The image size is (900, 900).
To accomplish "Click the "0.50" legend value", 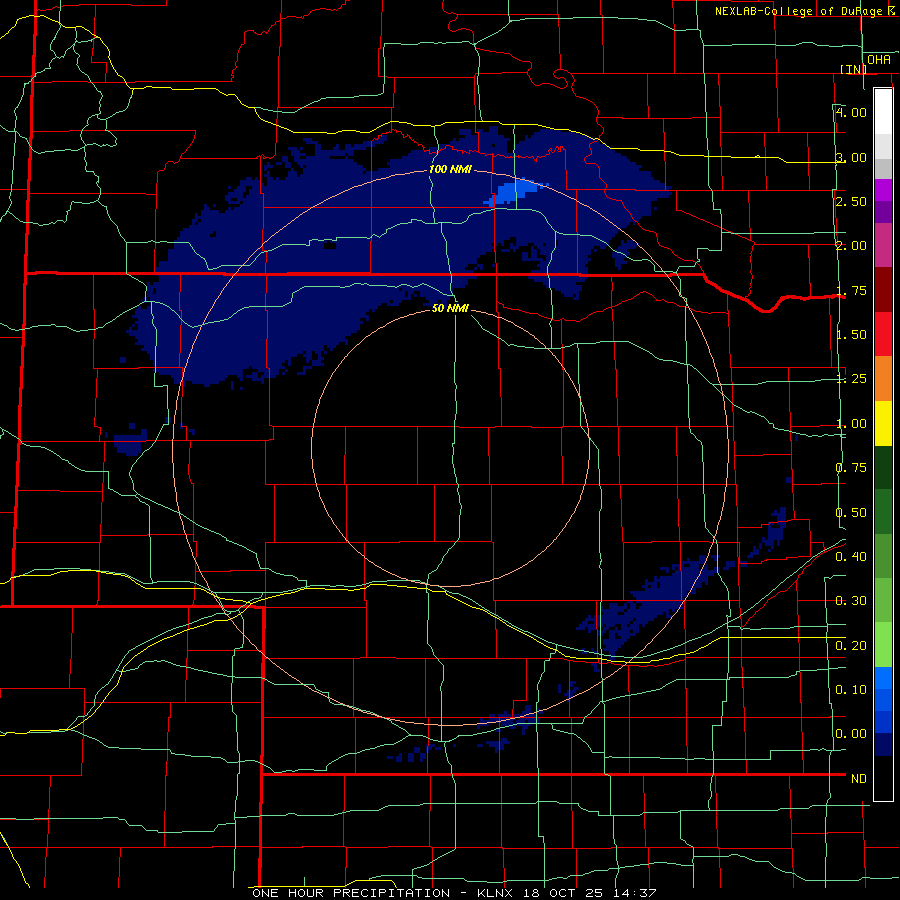I will coord(851,513).
